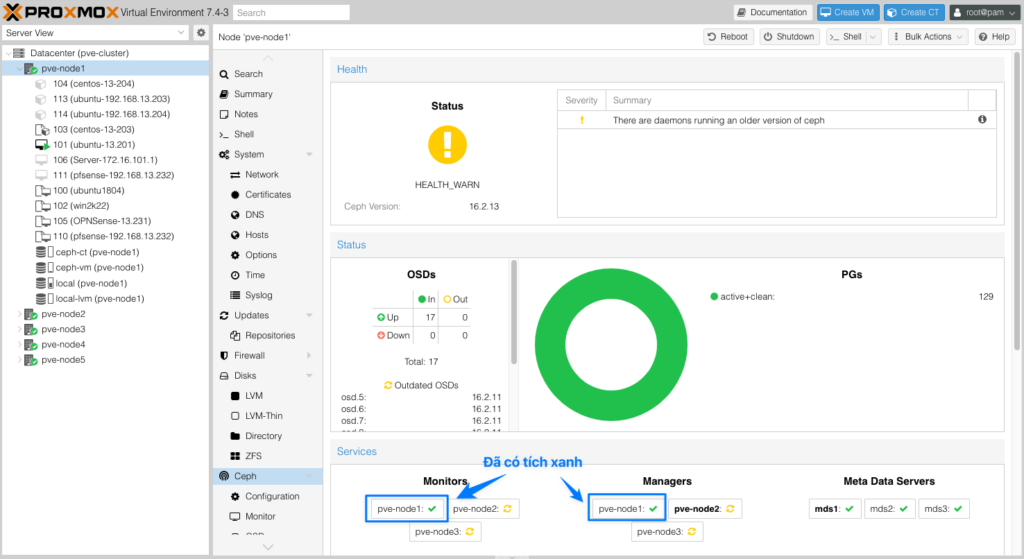Click the Outdated OSDs refresh icon
Image resolution: width=1024 pixels, height=559 pixels.
click(388, 385)
